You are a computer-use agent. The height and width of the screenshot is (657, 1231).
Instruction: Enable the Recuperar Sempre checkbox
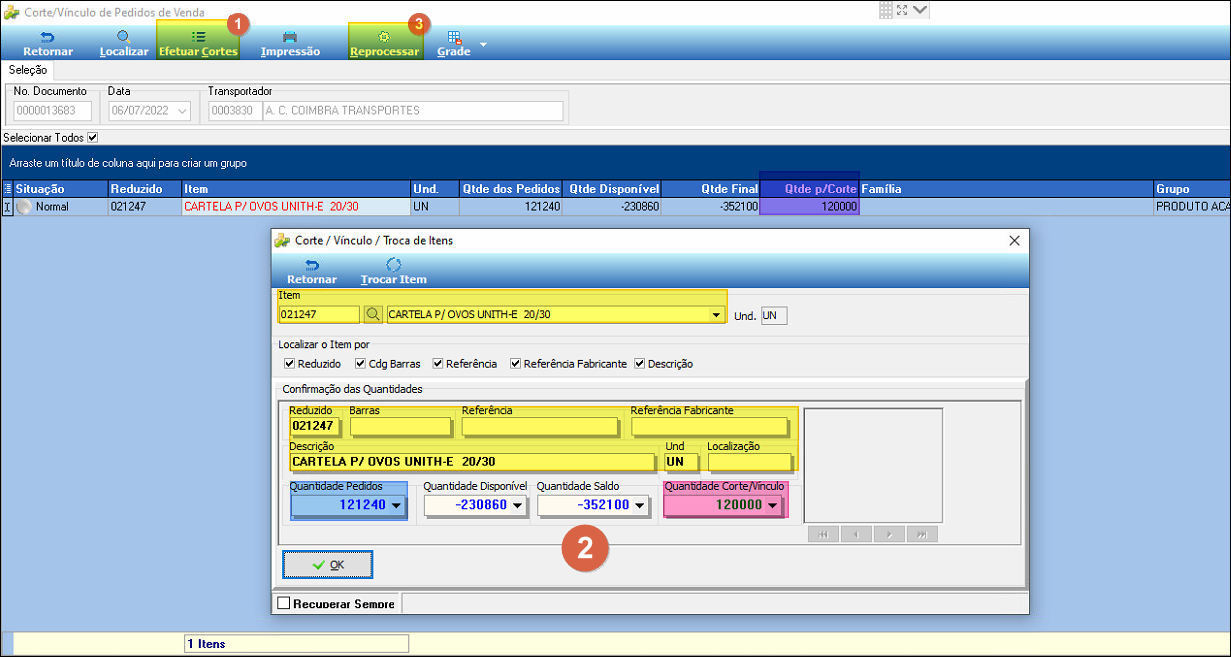[x=284, y=604]
